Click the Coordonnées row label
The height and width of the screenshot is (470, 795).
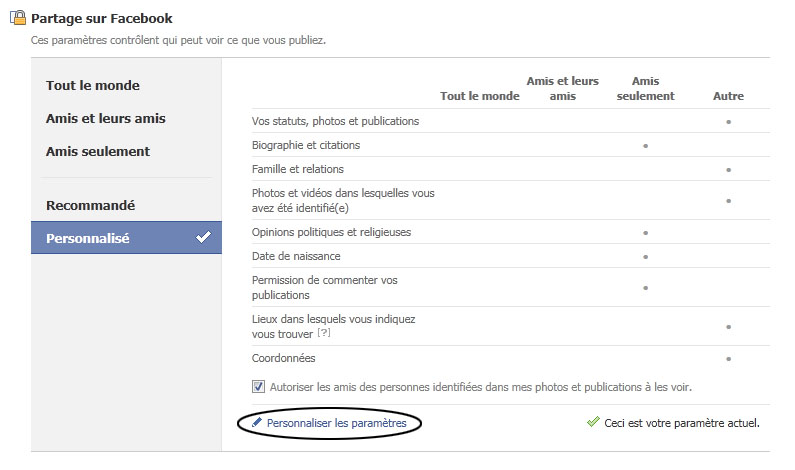click(x=283, y=358)
